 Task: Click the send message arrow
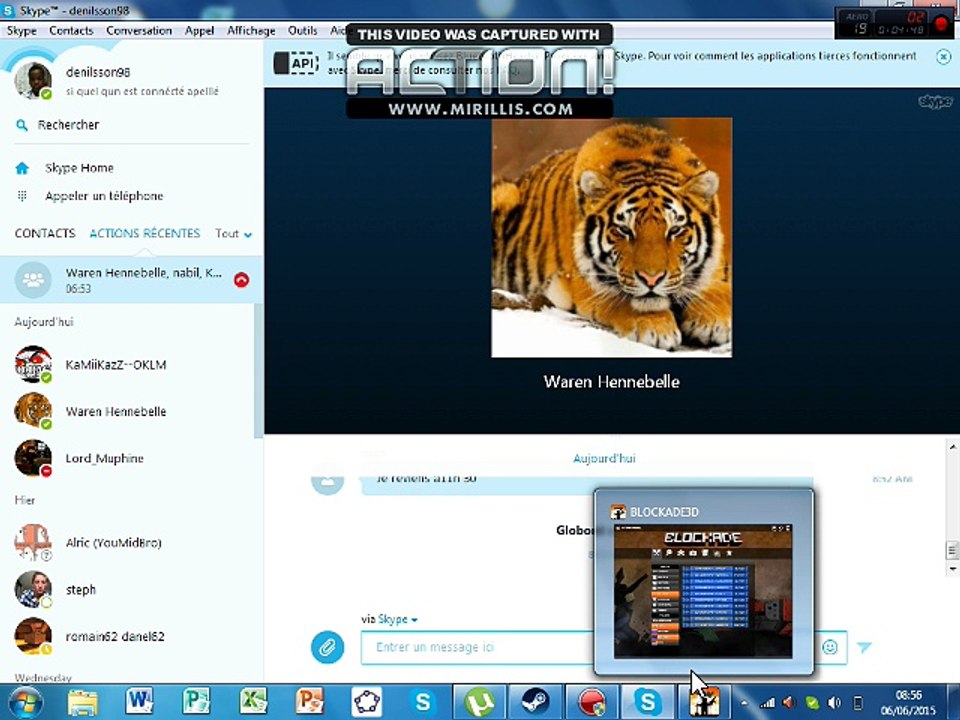(864, 647)
